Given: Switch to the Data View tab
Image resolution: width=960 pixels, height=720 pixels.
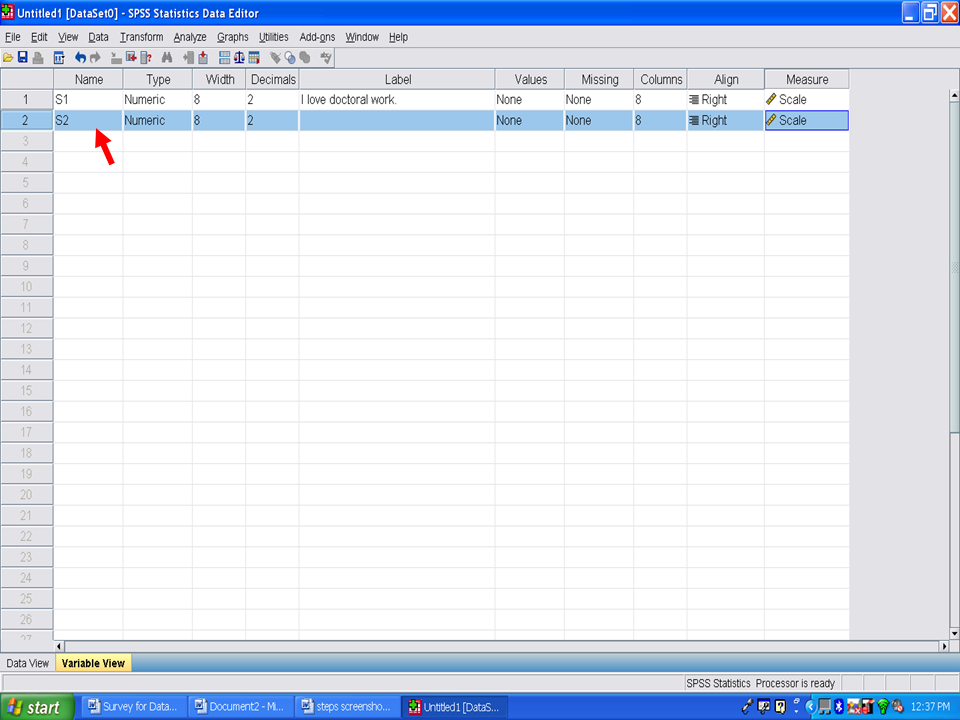Looking at the screenshot, I should click(x=27, y=663).
